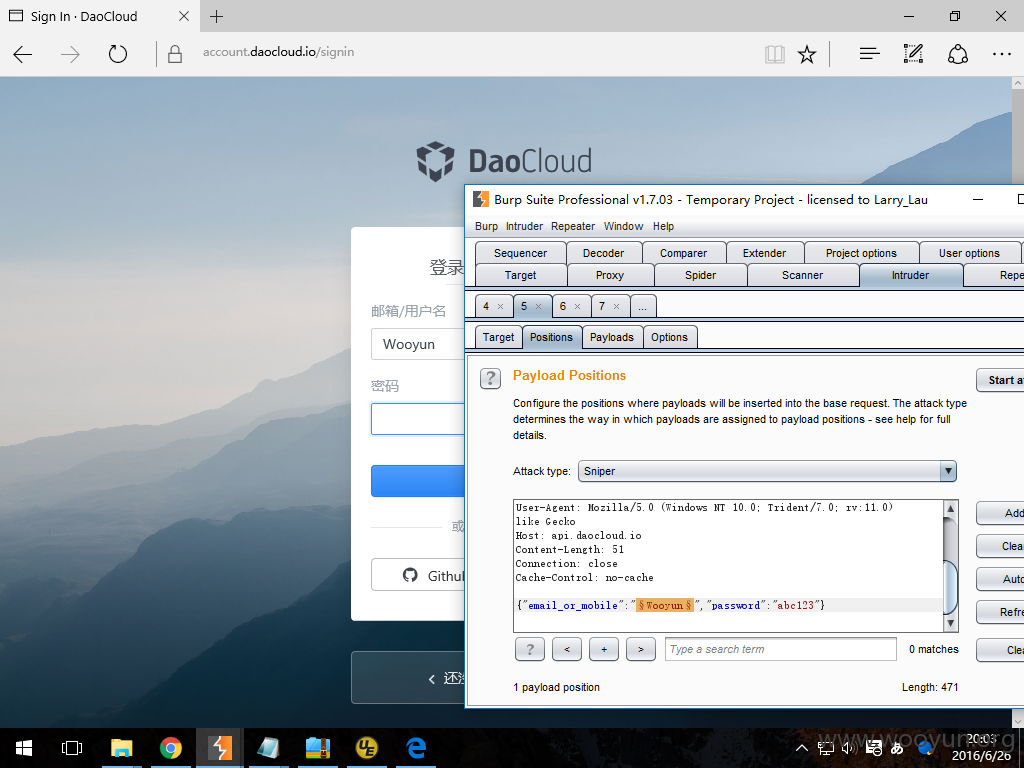1024x768 pixels.
Task: Select Intruder attack tab 5
Action: [x=524, y=306]
